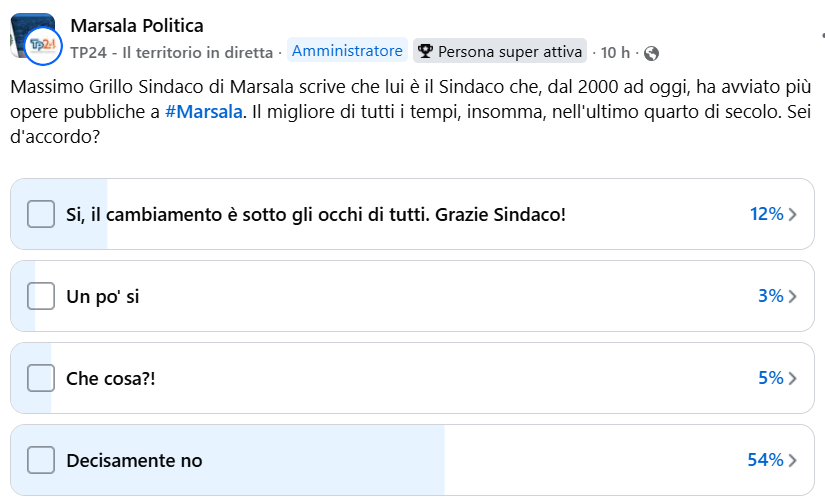Click the Amministratore badge

pyautogui.click(x=347, y=51)
